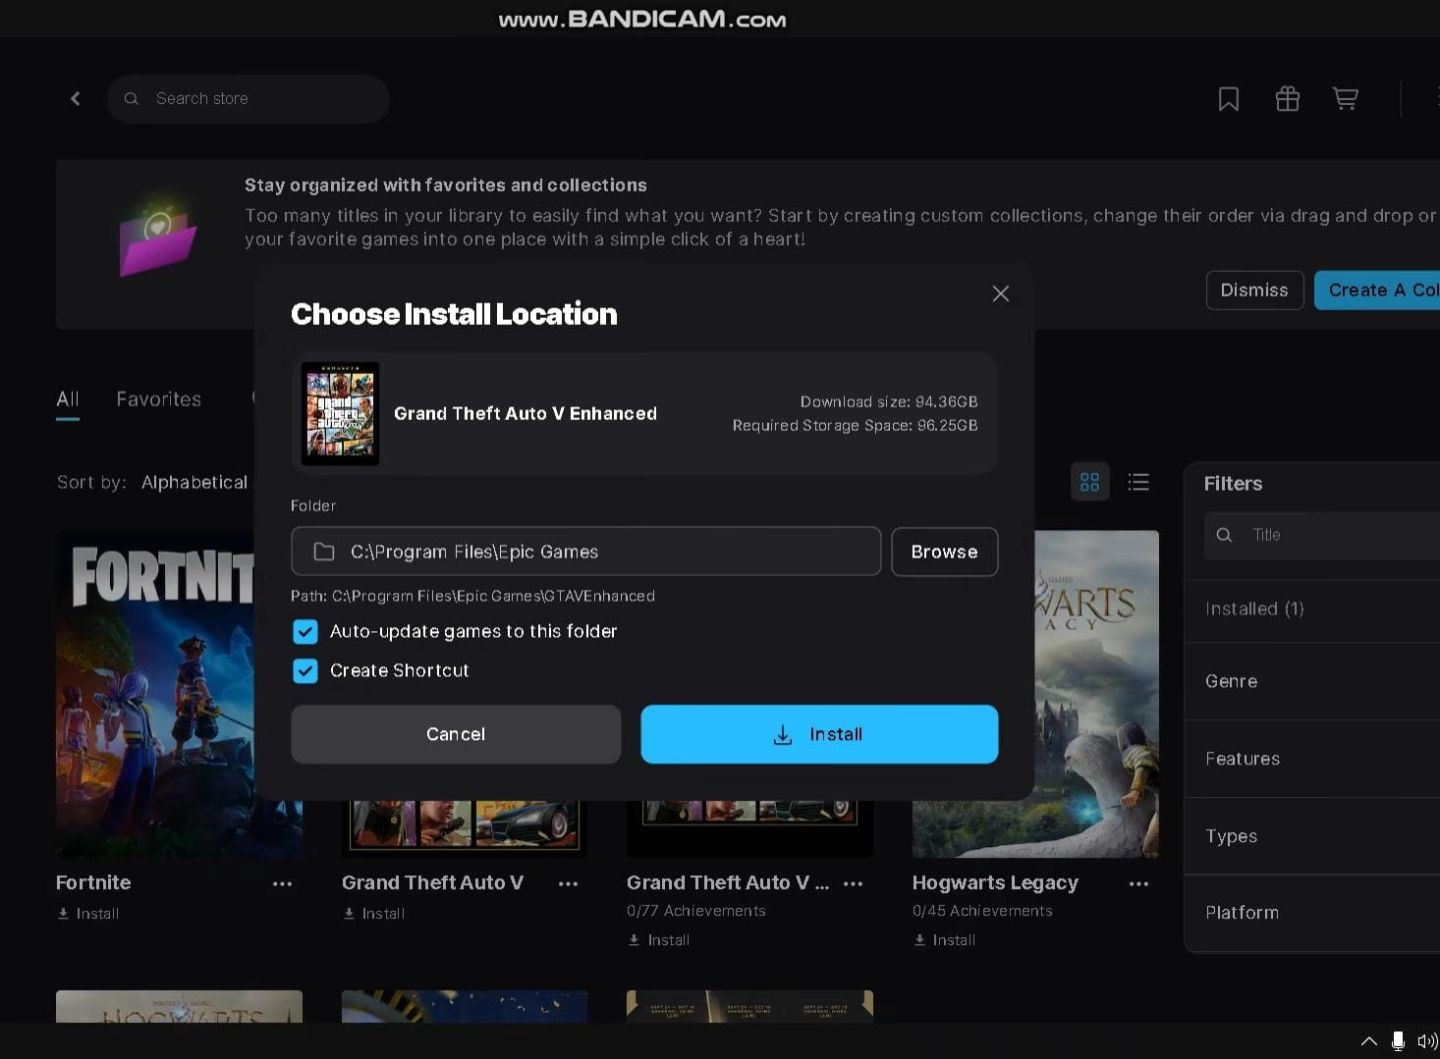Viewport: 1440px width, 1059px height.
Task: Expand the Types filter section
Action: [x=1312, y=836]
